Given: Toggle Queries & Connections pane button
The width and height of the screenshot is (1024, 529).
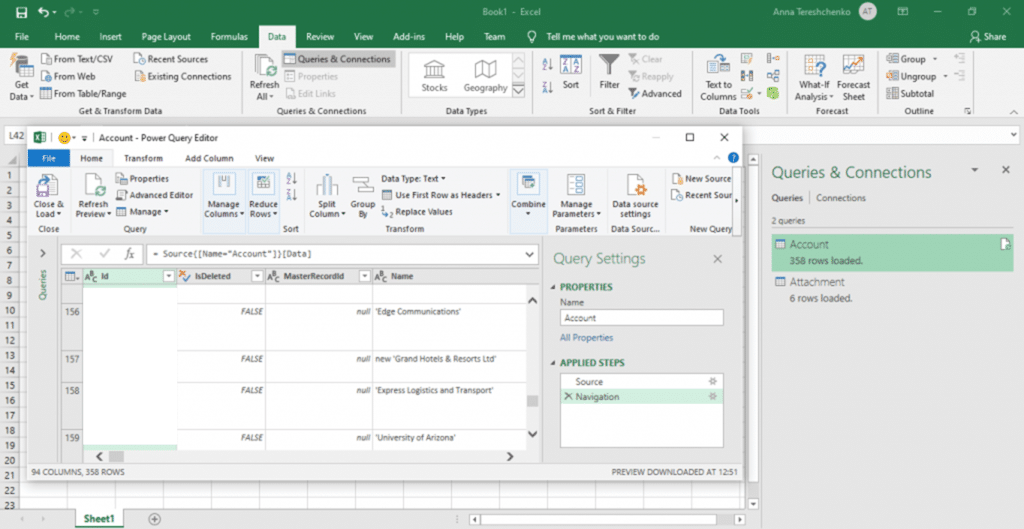Looking at the screenshot, I should (x=338, y=59).
